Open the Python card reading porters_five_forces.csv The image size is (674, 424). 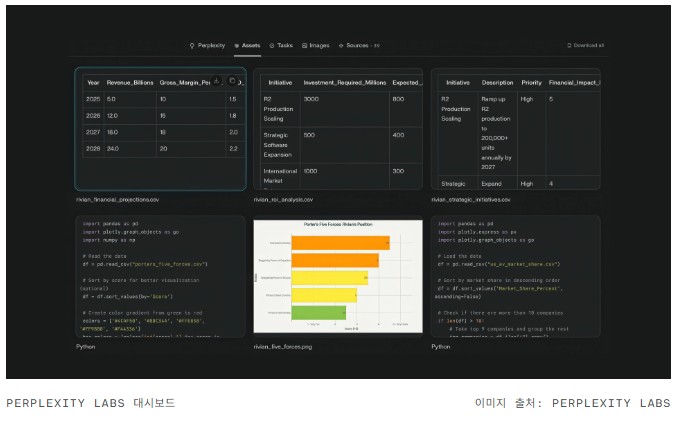pos(161,277)
